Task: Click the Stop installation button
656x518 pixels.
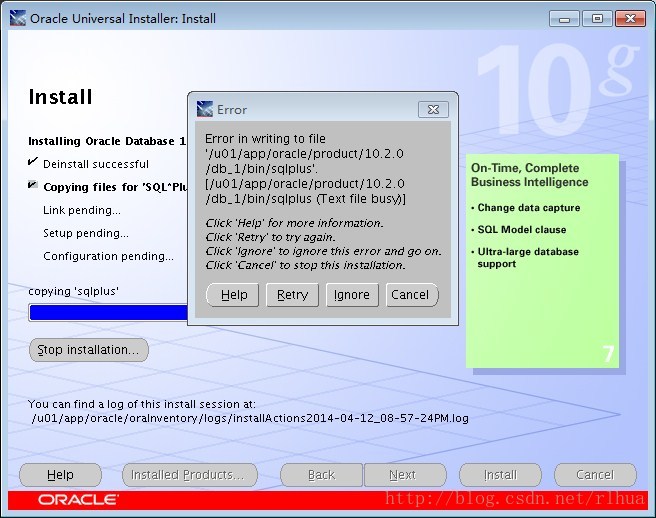Action: 89,350
